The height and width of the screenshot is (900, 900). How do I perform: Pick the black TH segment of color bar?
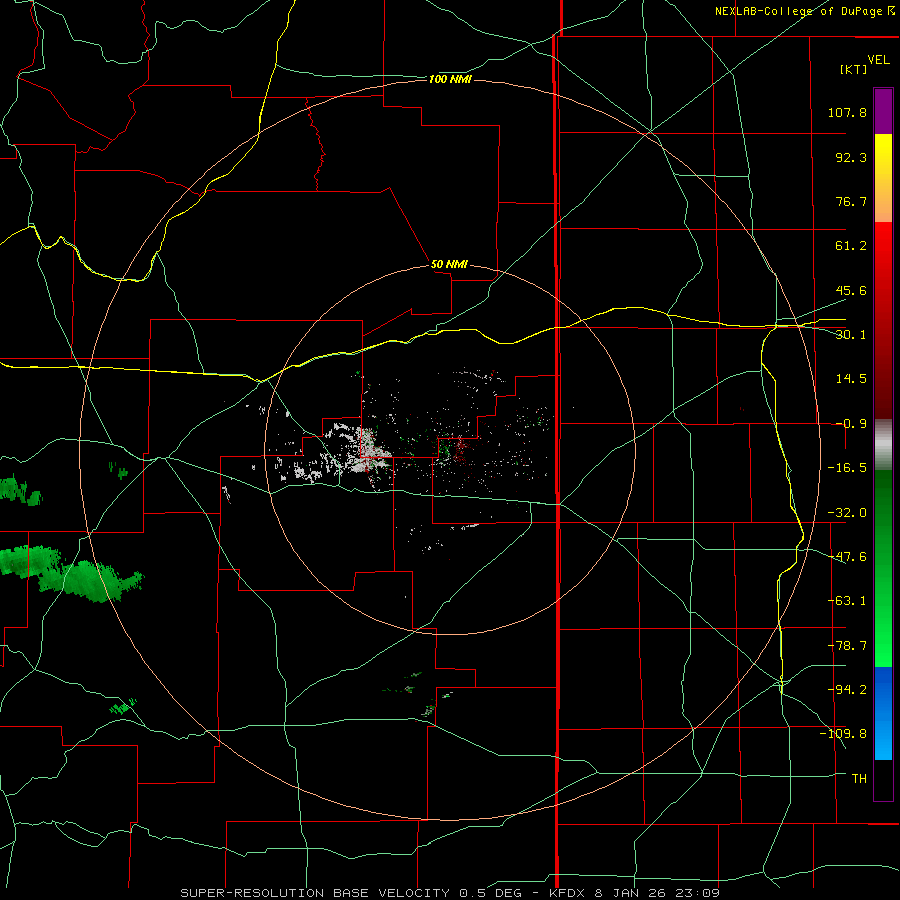(883, 779)
